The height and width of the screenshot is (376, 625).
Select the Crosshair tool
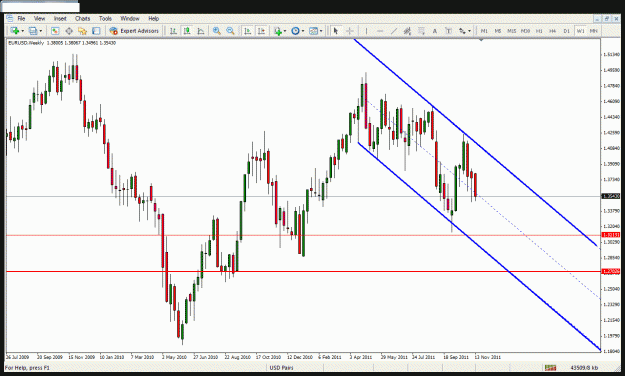[350, 31]
